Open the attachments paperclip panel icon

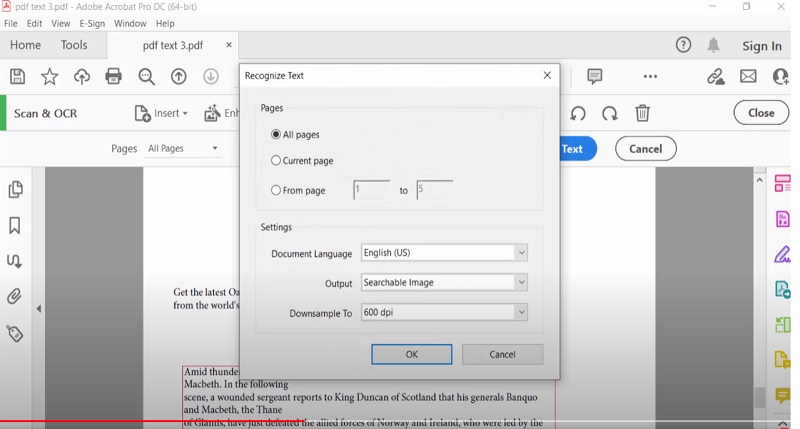point(14,296)
